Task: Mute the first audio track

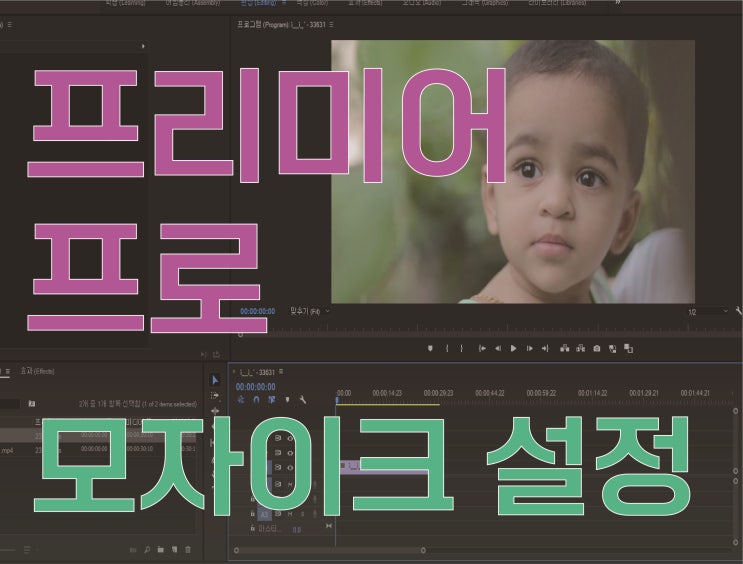Action: coord(290,484)
